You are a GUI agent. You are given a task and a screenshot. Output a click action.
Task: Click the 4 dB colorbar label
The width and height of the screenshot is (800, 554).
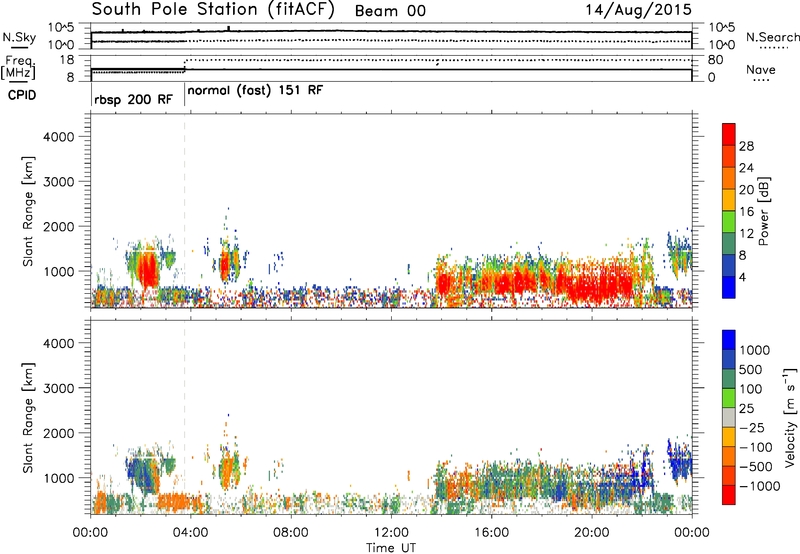pos(742,277)
